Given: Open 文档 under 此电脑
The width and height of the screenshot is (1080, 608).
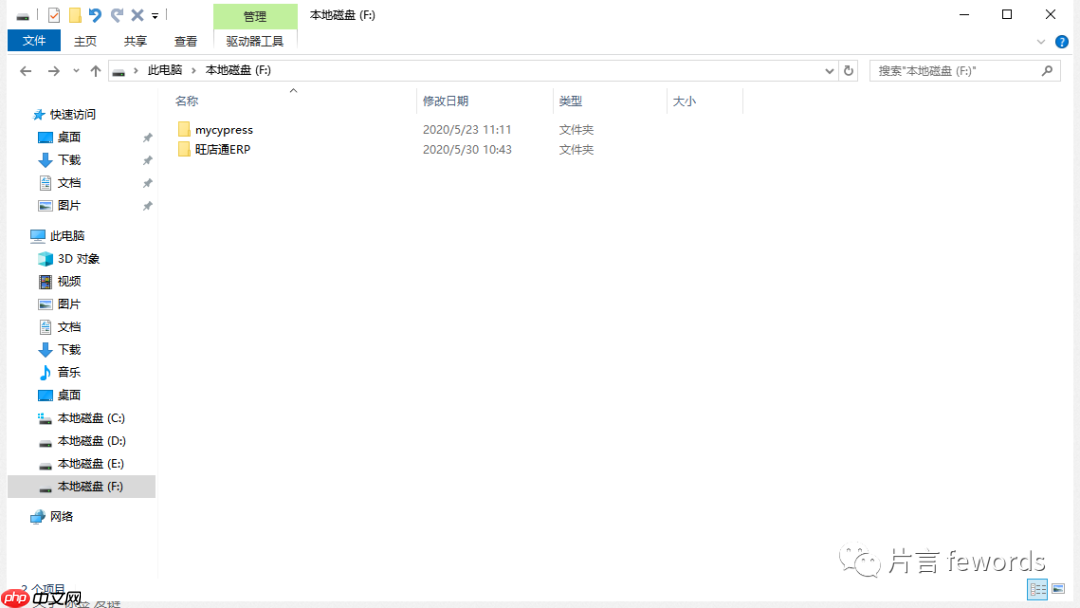Looking at the screenshot, I should coord(69,326).
